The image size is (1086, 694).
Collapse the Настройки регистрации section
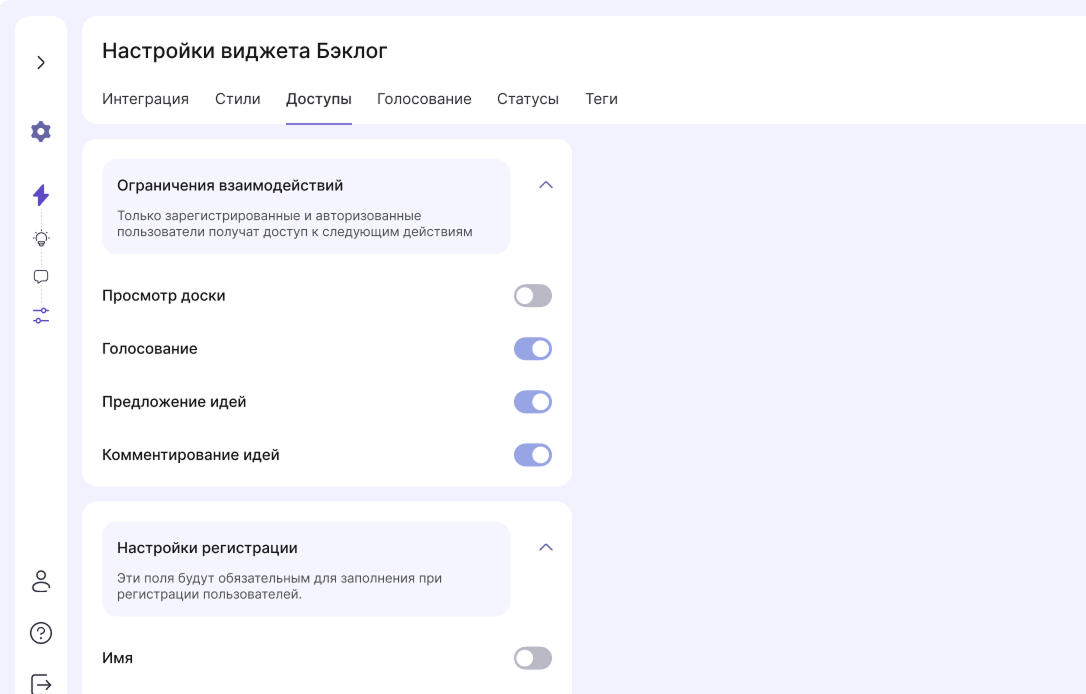(546, 548)
